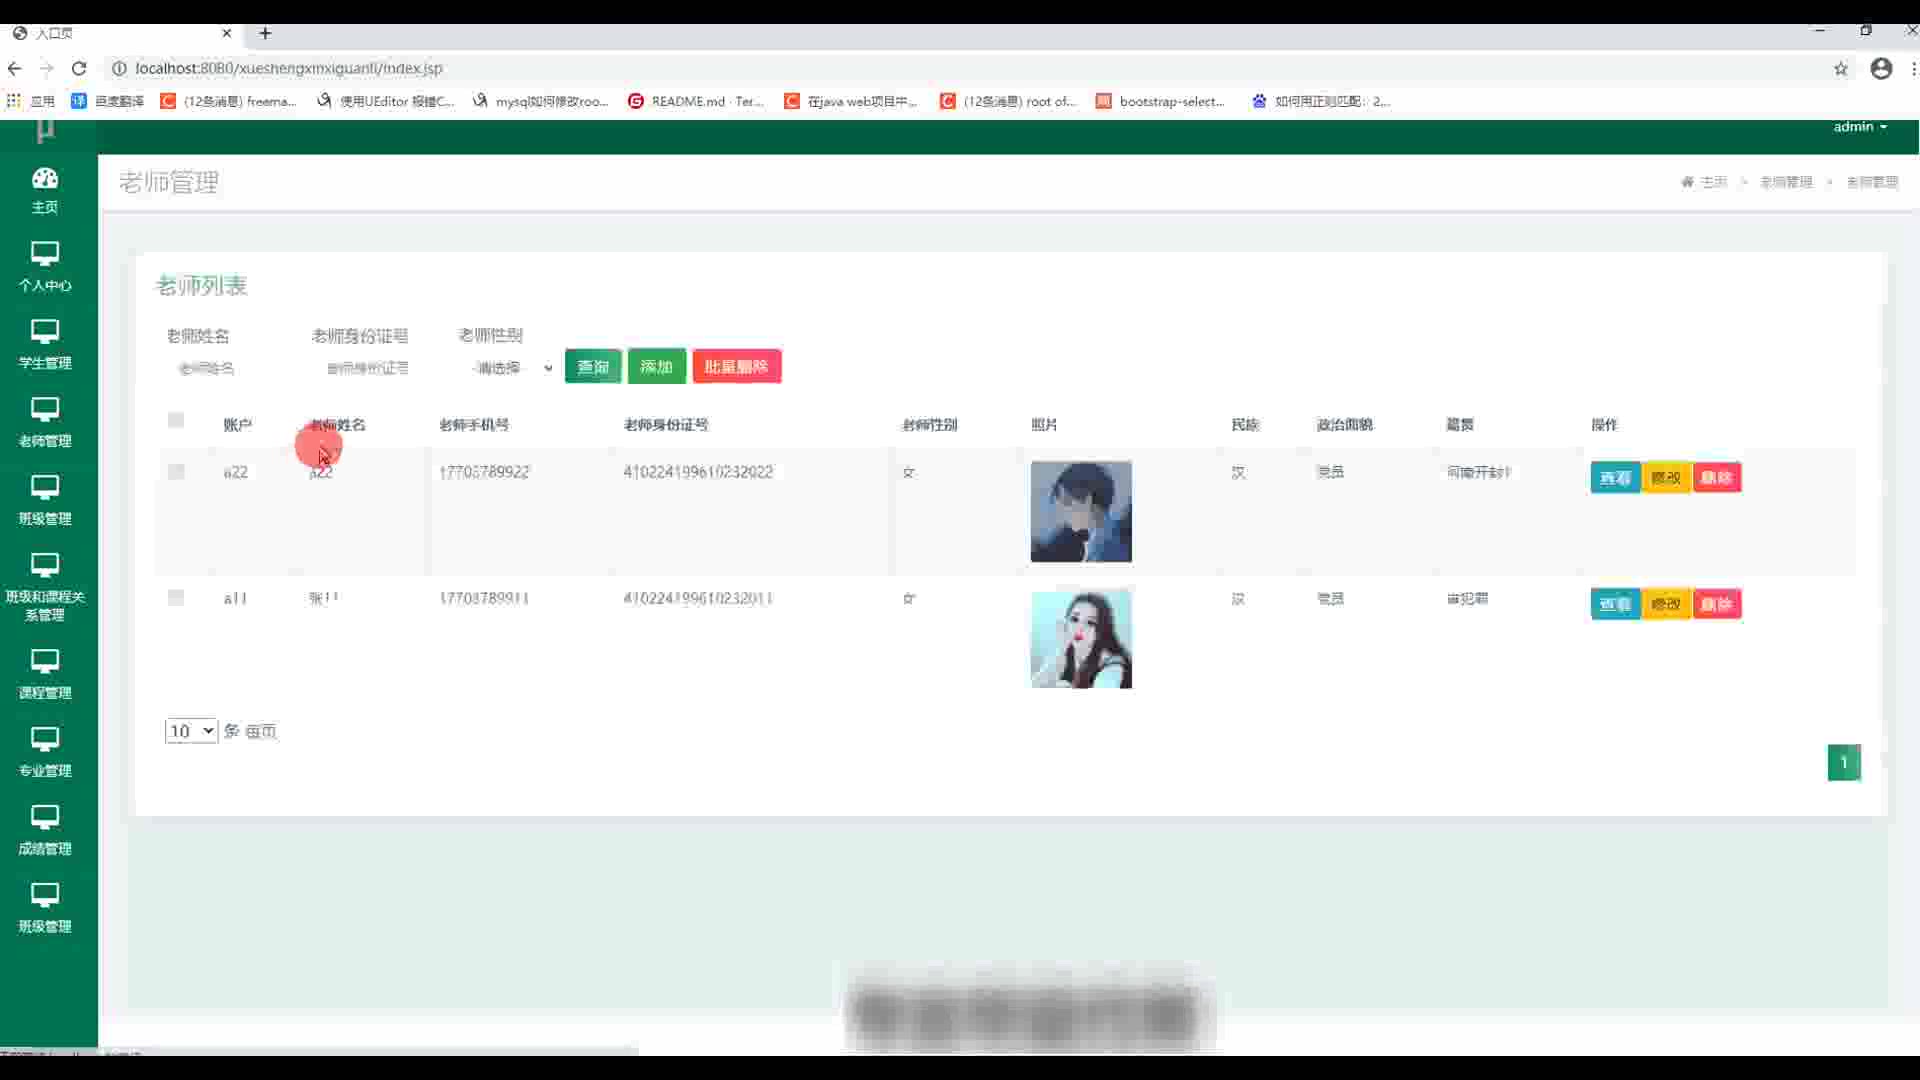Open 班级管理 listed right after 成绩管理
Screen dimensions: 1920x1080
[x=45, y=908]
